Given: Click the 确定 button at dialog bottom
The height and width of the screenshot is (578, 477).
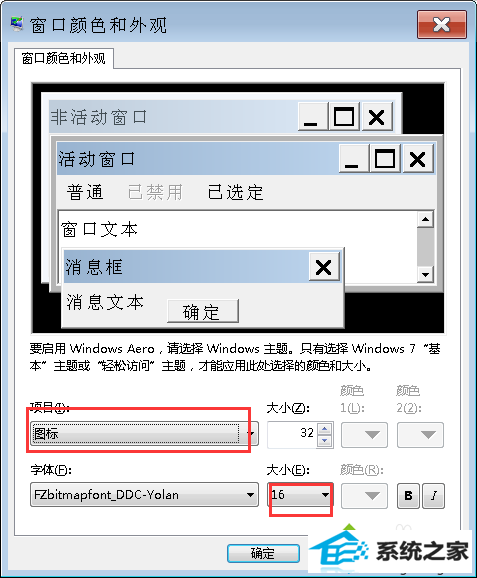Looking at the screenshot, I should (x=263, y=553).
